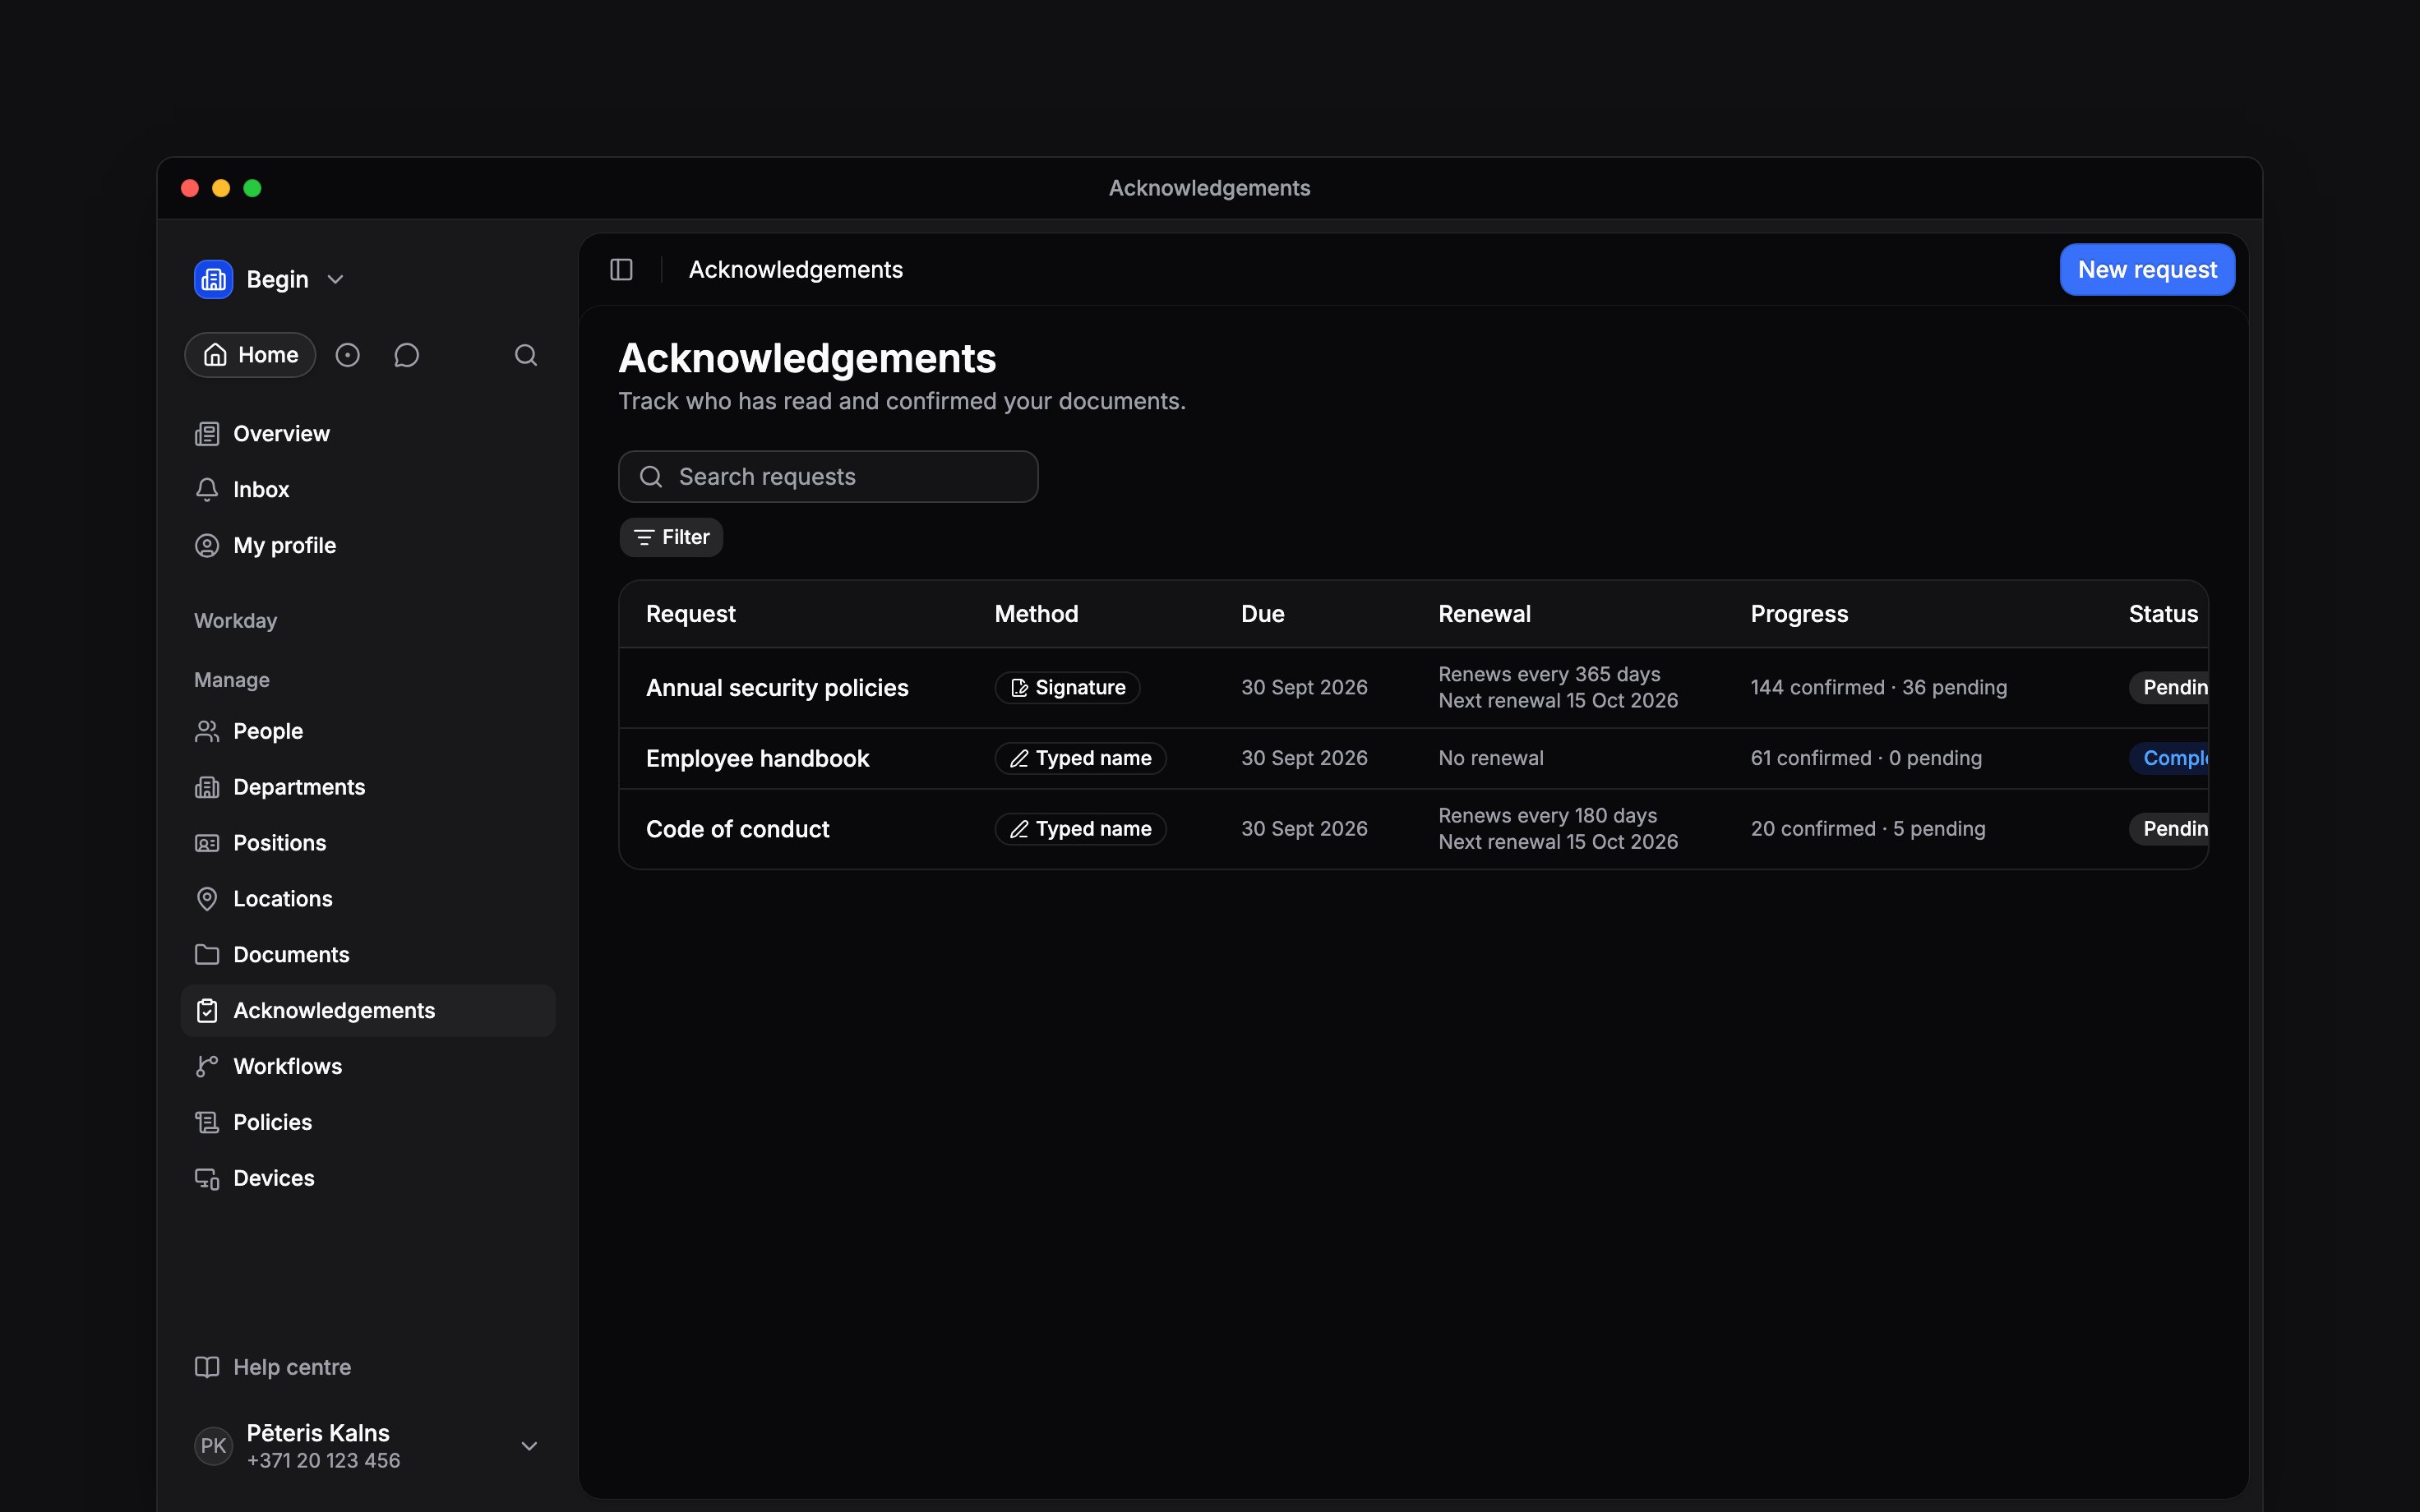The height and width of the screenshot is (1512, 2420).
Task: Click the Request column header
Action: [690, 614]
